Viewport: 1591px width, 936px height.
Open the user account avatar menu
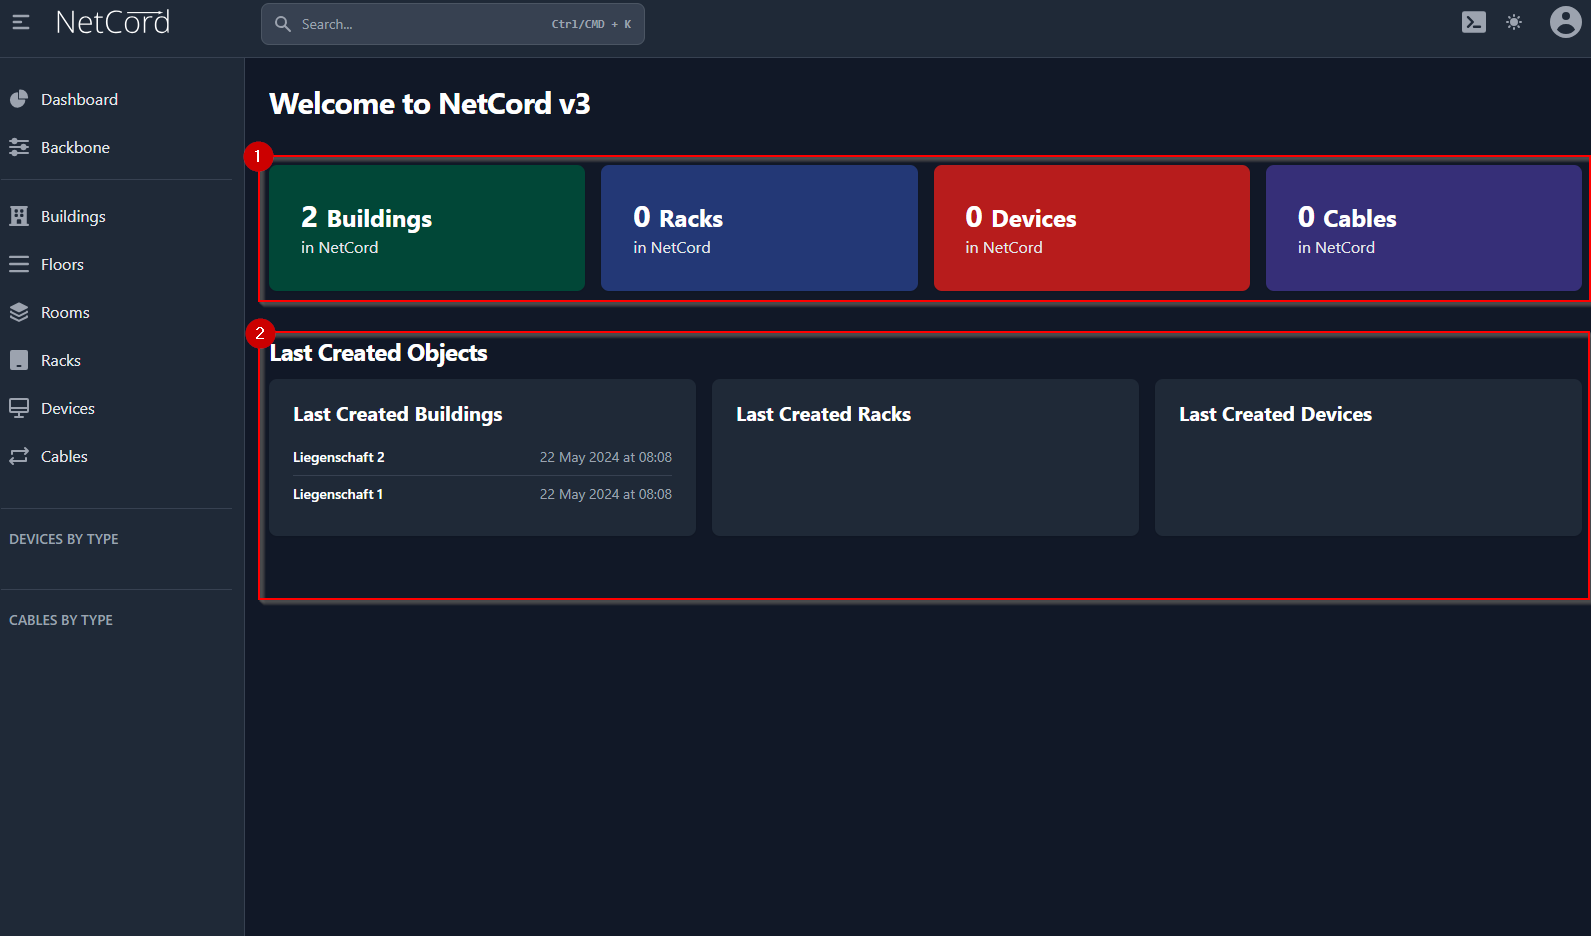[x=1565, y=22]
